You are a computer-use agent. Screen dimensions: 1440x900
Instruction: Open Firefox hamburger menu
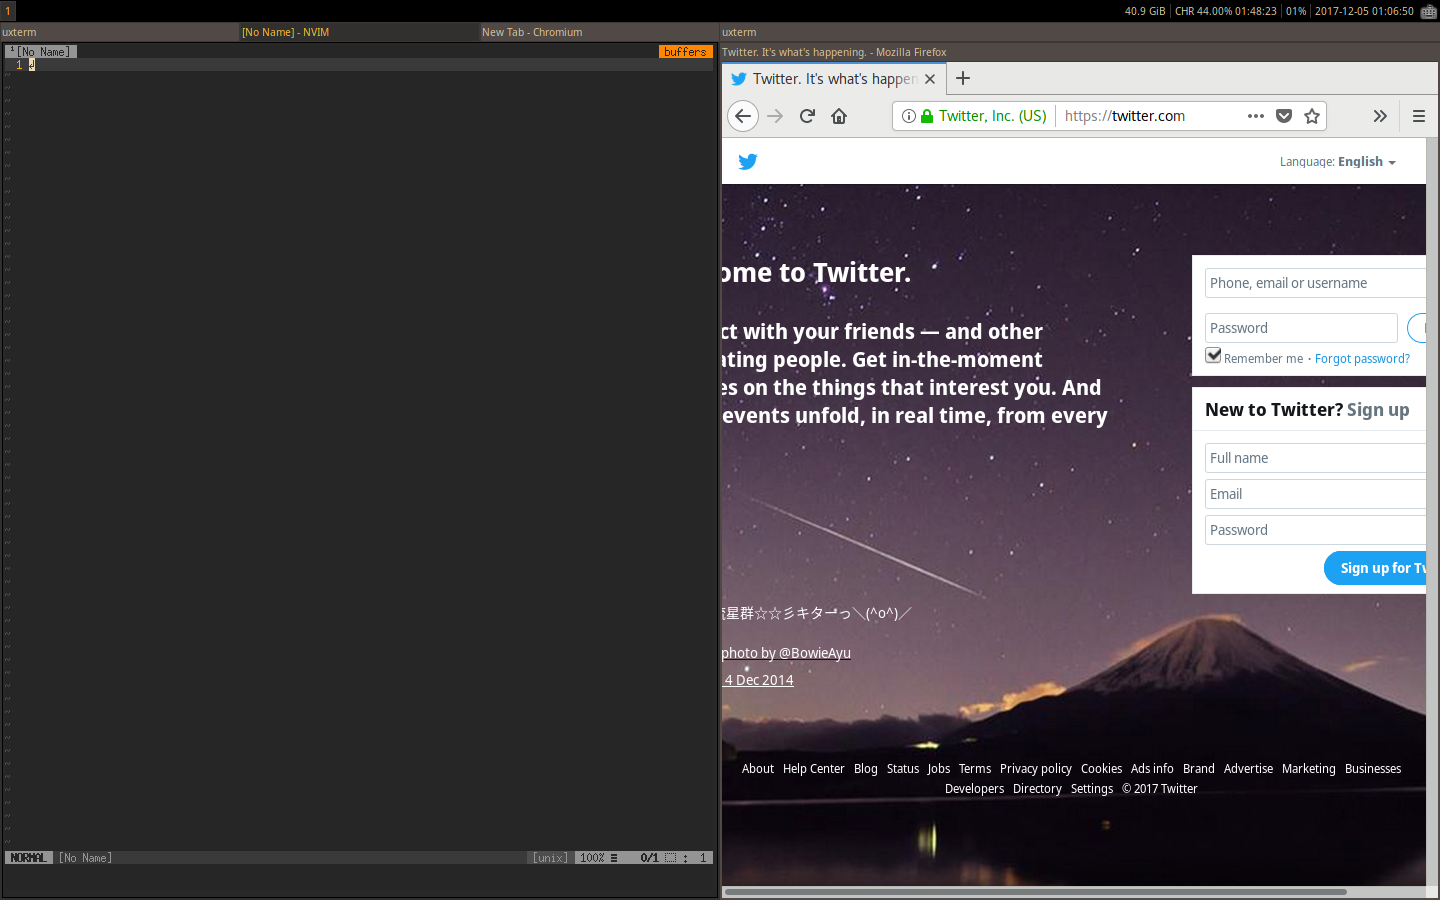1418,116
